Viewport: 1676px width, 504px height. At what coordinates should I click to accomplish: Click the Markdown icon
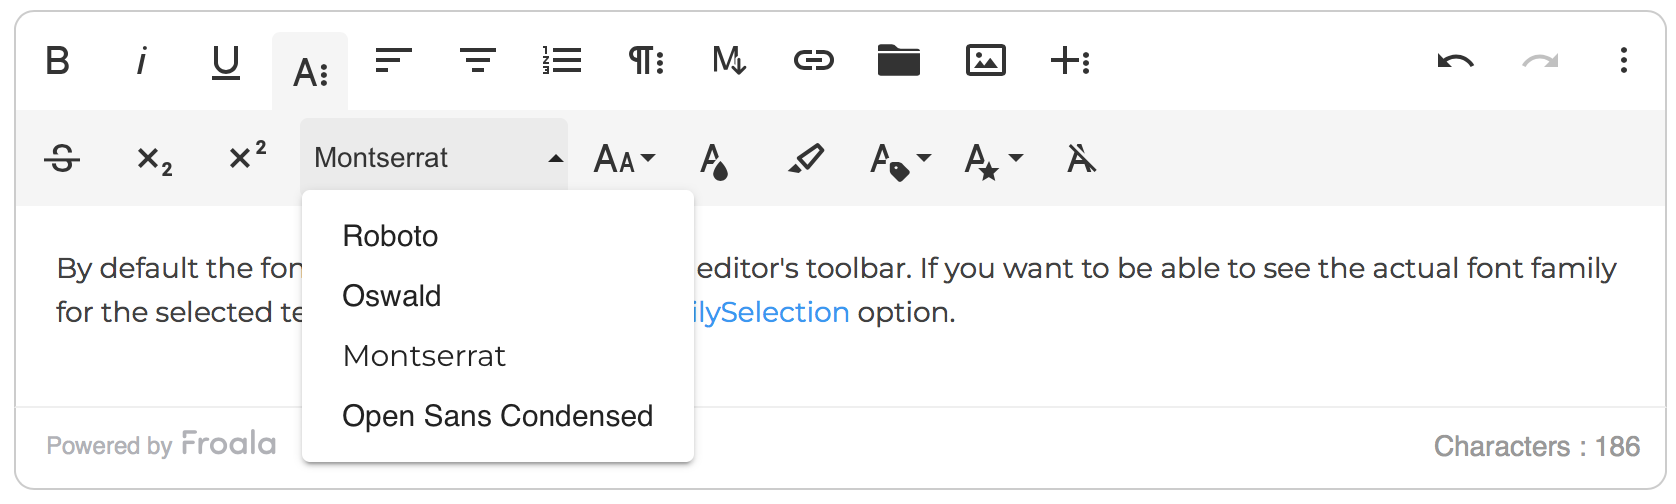729,61
